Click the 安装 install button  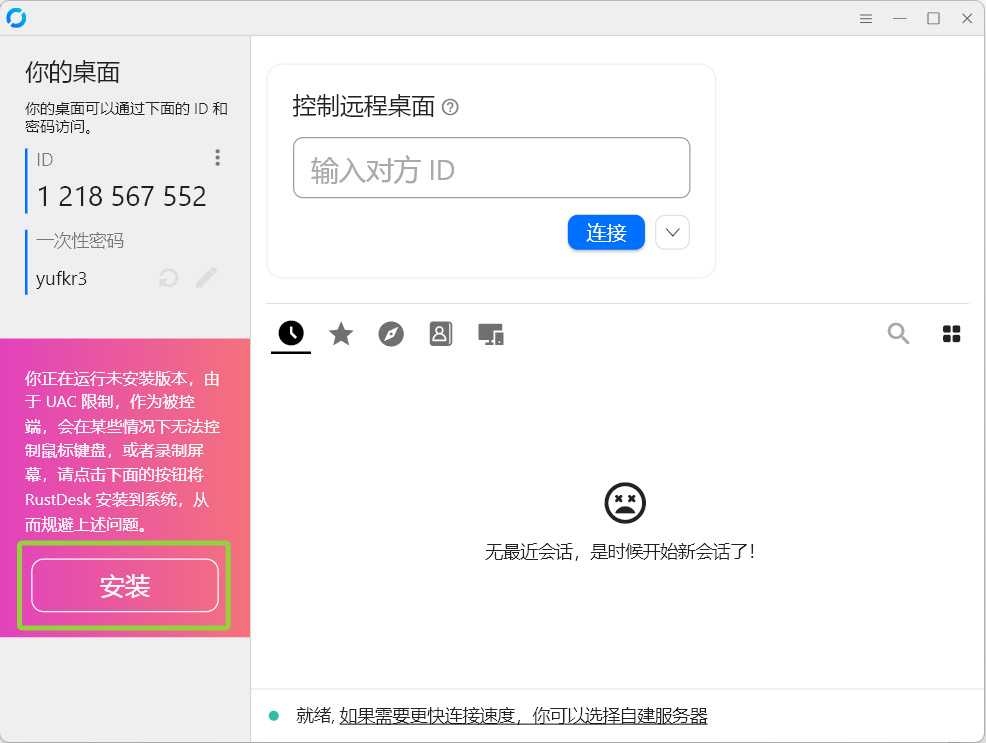point(125,585)
